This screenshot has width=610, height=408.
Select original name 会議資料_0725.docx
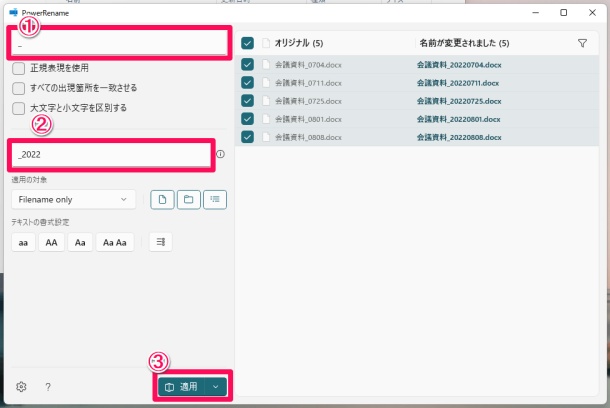pyautogui.click(x=308, y=101)
